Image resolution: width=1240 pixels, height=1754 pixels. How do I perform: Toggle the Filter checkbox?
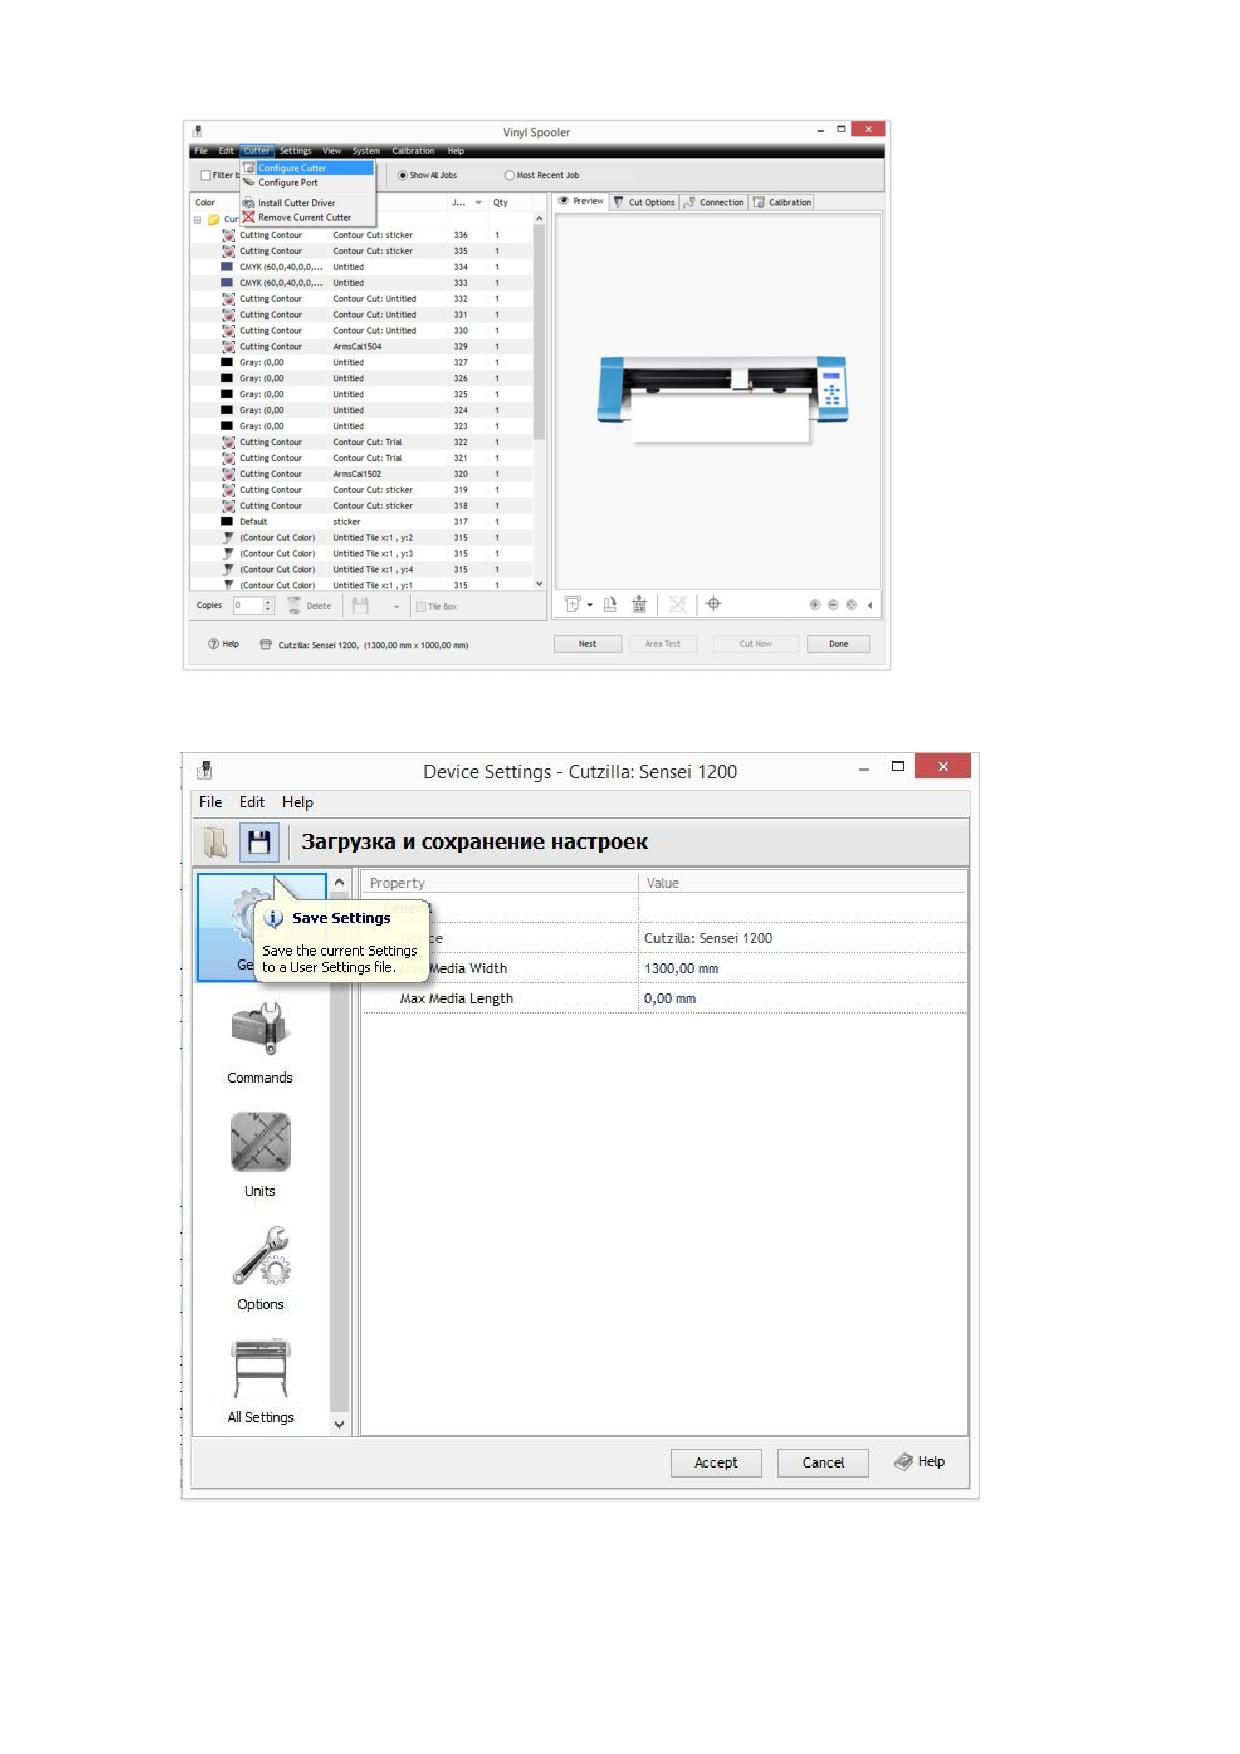tap(205, 175)
